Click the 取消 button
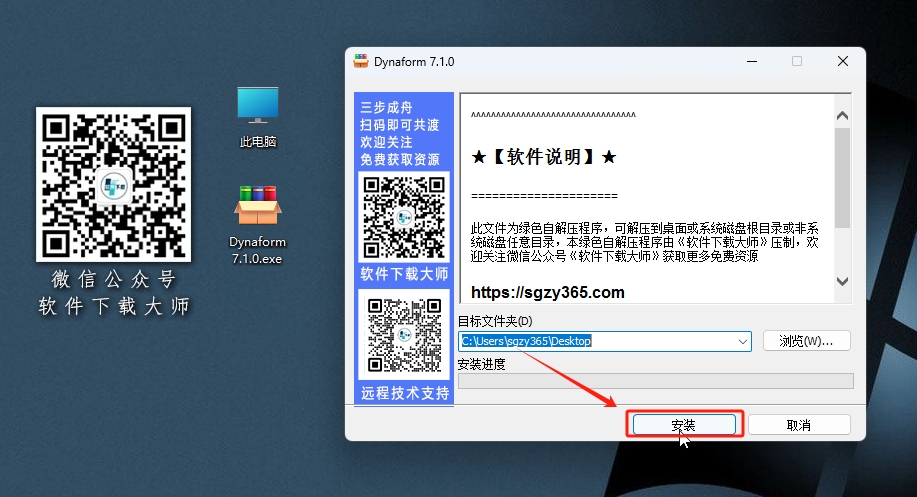 click(x=799, y=424)
